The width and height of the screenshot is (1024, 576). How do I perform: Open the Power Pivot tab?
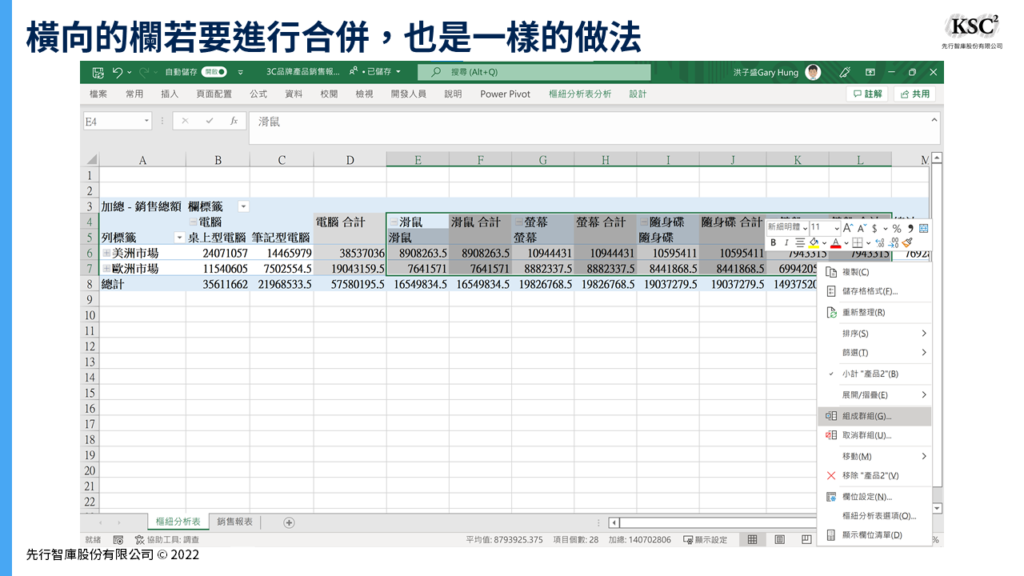coord(505,94)
